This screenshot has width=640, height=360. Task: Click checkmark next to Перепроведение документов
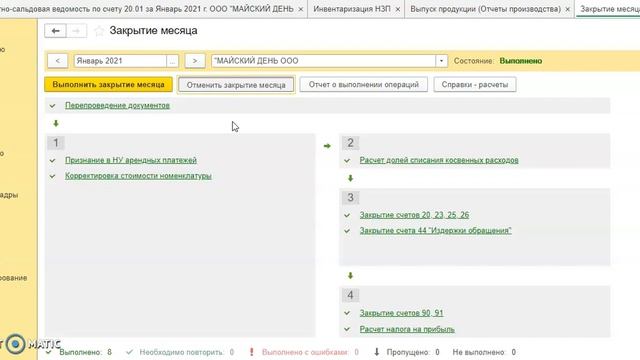click(x=52, y=106)
